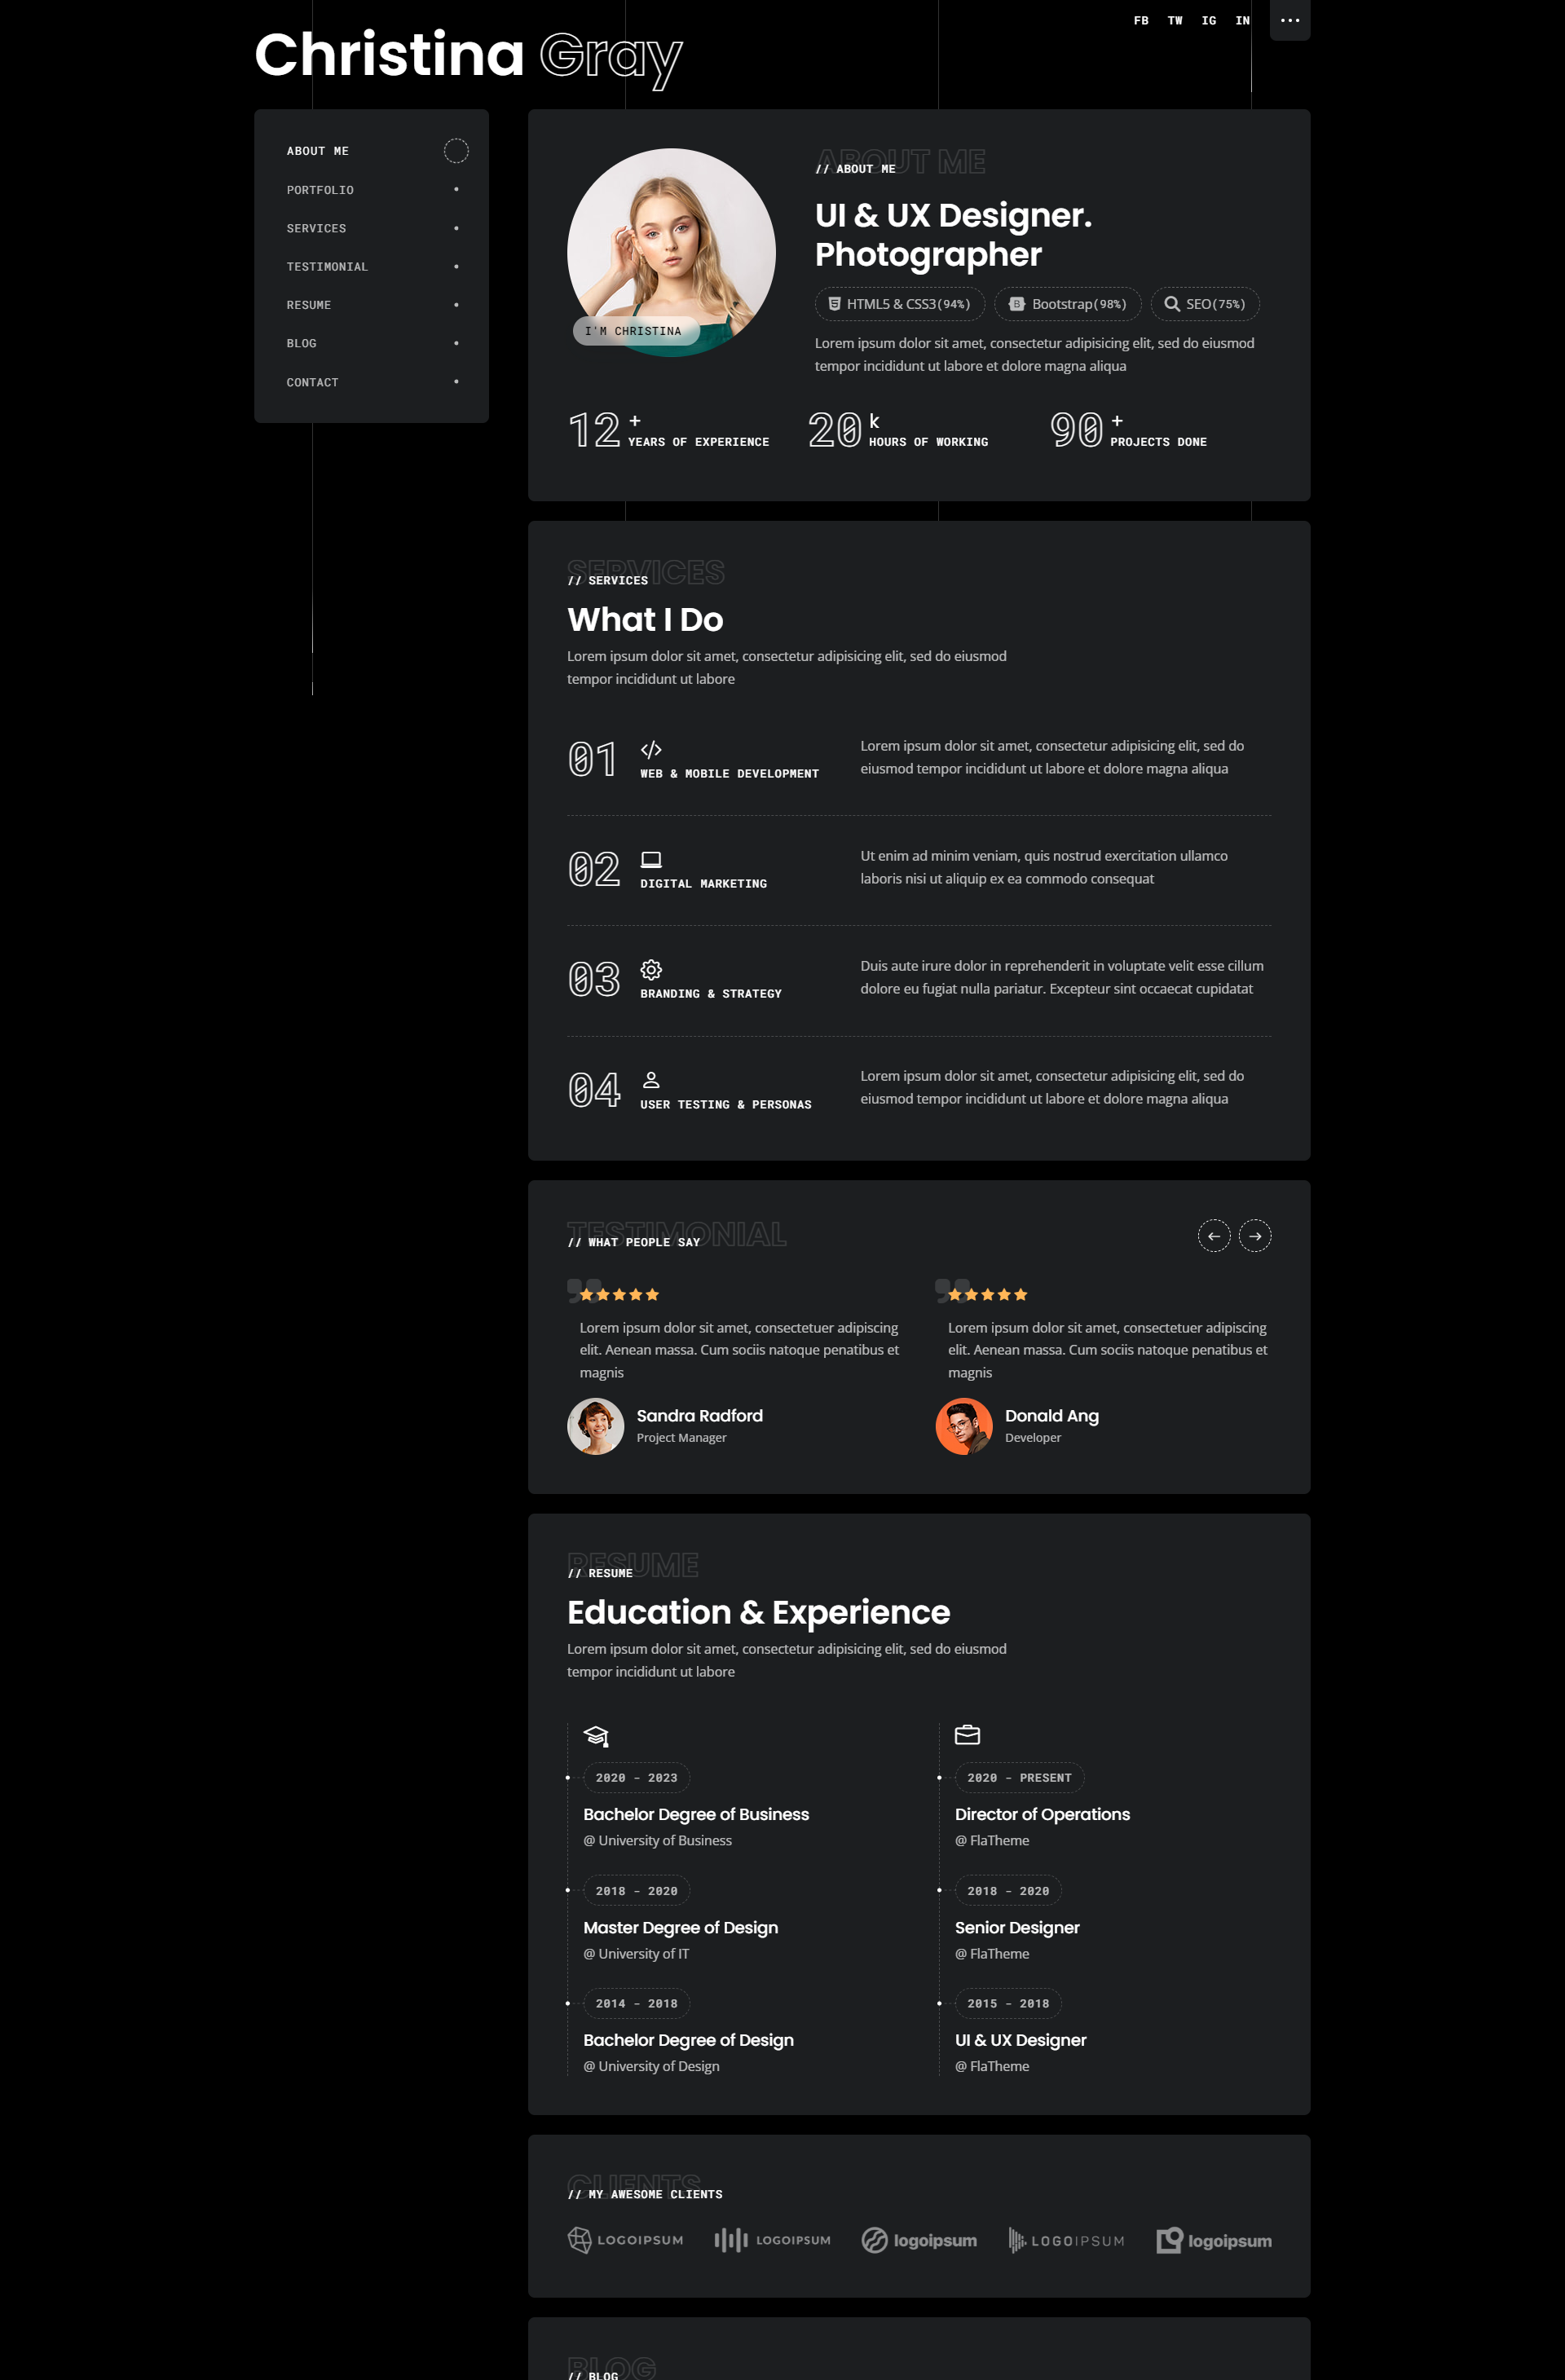Click the user icon for User Testing
The width and height of the screenshot is (1565, 2380).
651,1080
